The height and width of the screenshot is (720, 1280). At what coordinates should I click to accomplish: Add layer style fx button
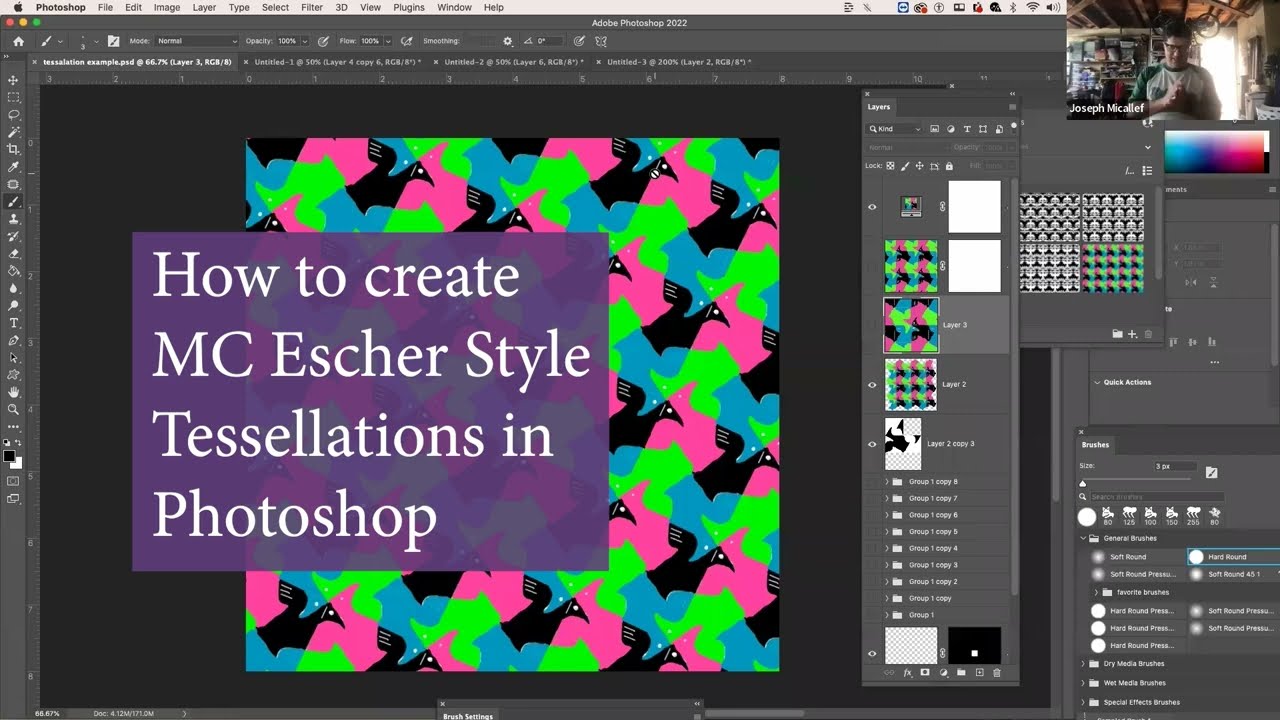tap(908, 673)
